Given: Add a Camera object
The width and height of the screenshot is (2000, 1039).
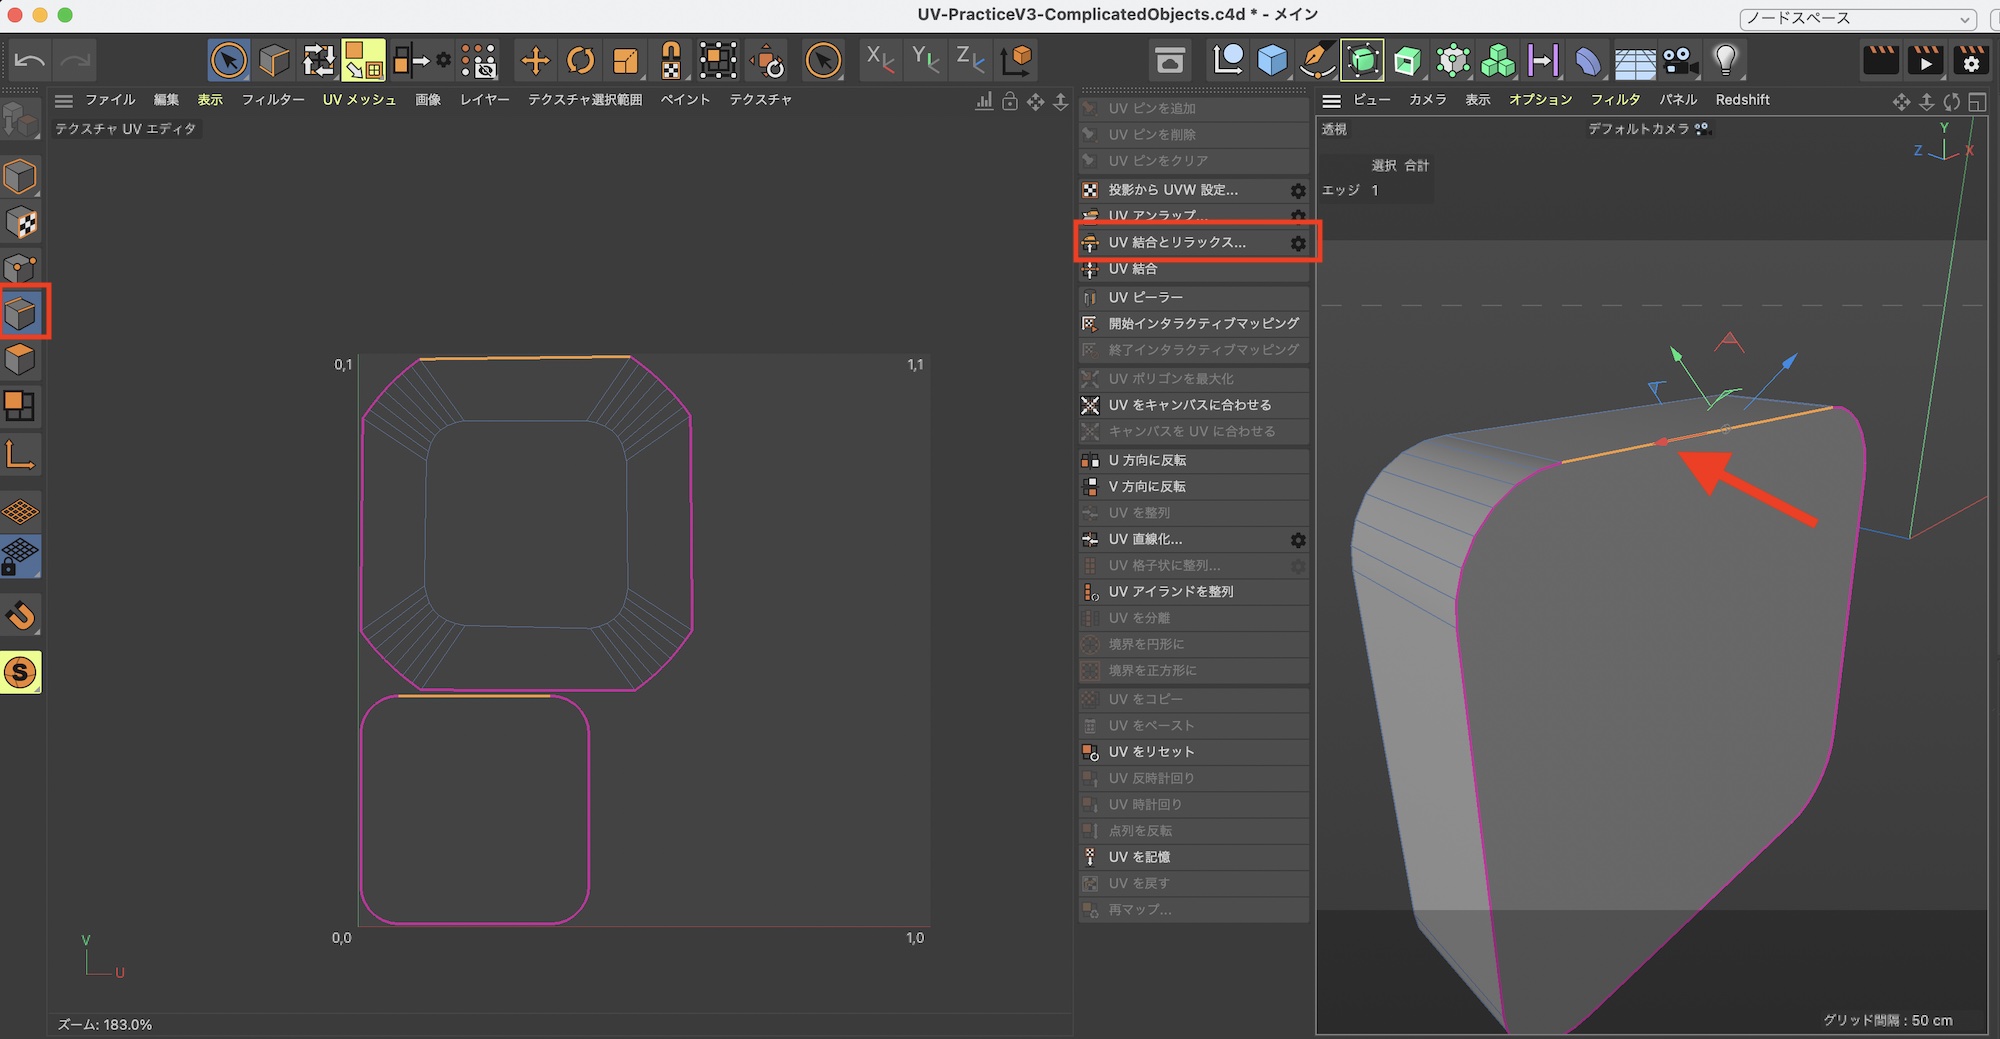Looking at the screenshot, I should click(x=1680, y=61).
